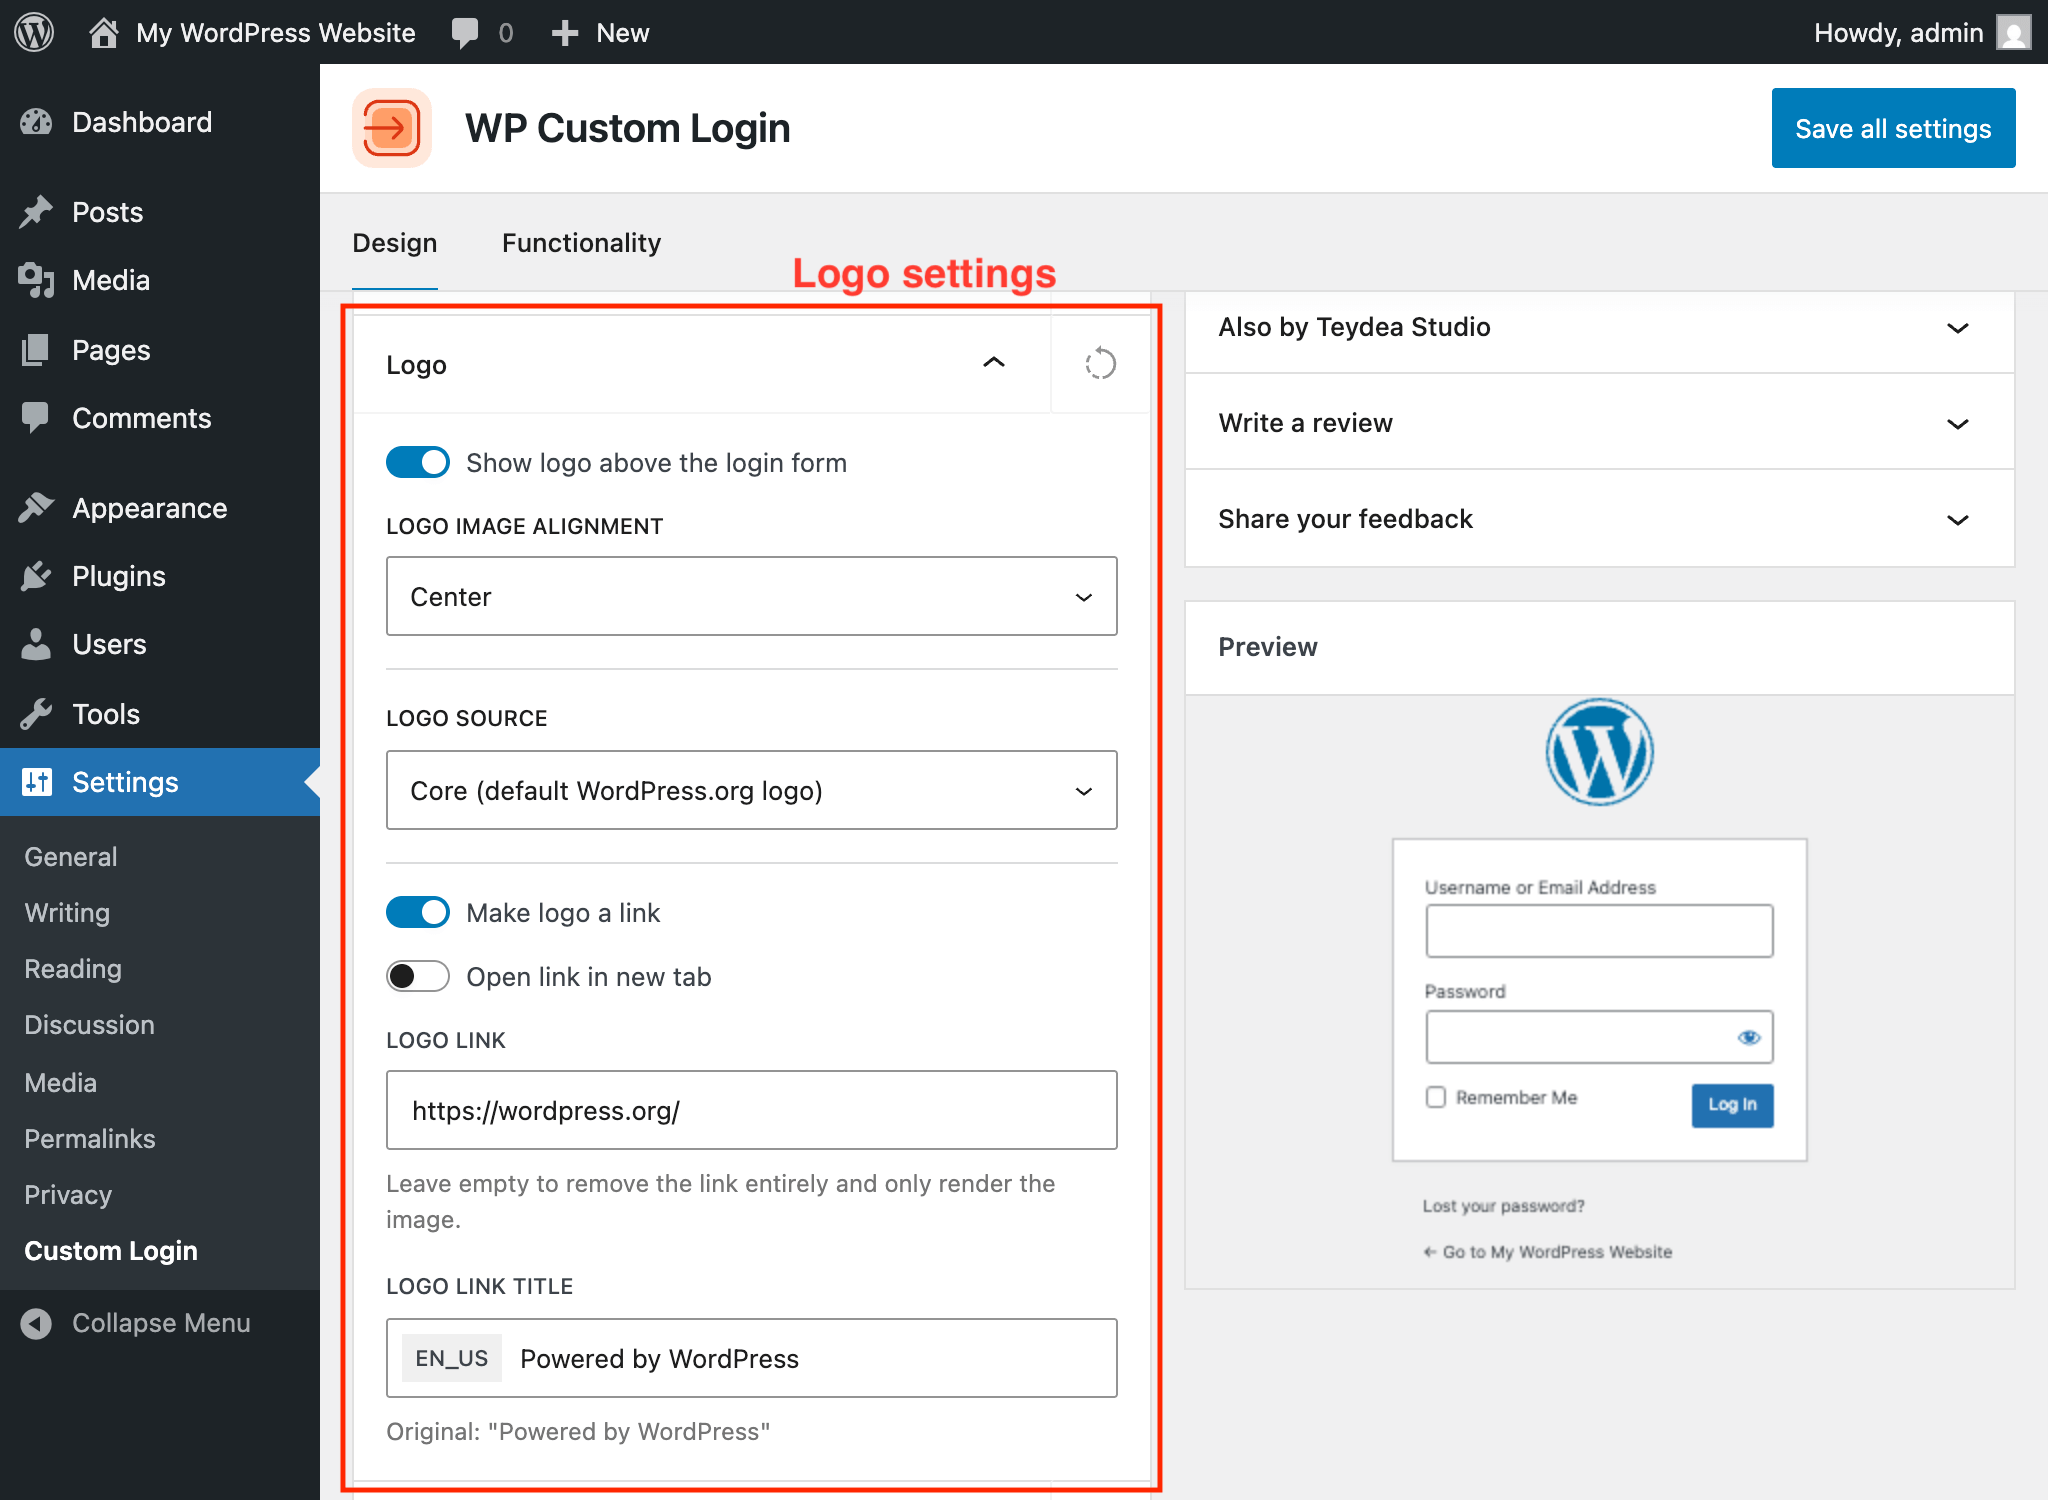Open Plugins via the plug icon
This screenshot has height=1500, width=2048.
[36, 575]
